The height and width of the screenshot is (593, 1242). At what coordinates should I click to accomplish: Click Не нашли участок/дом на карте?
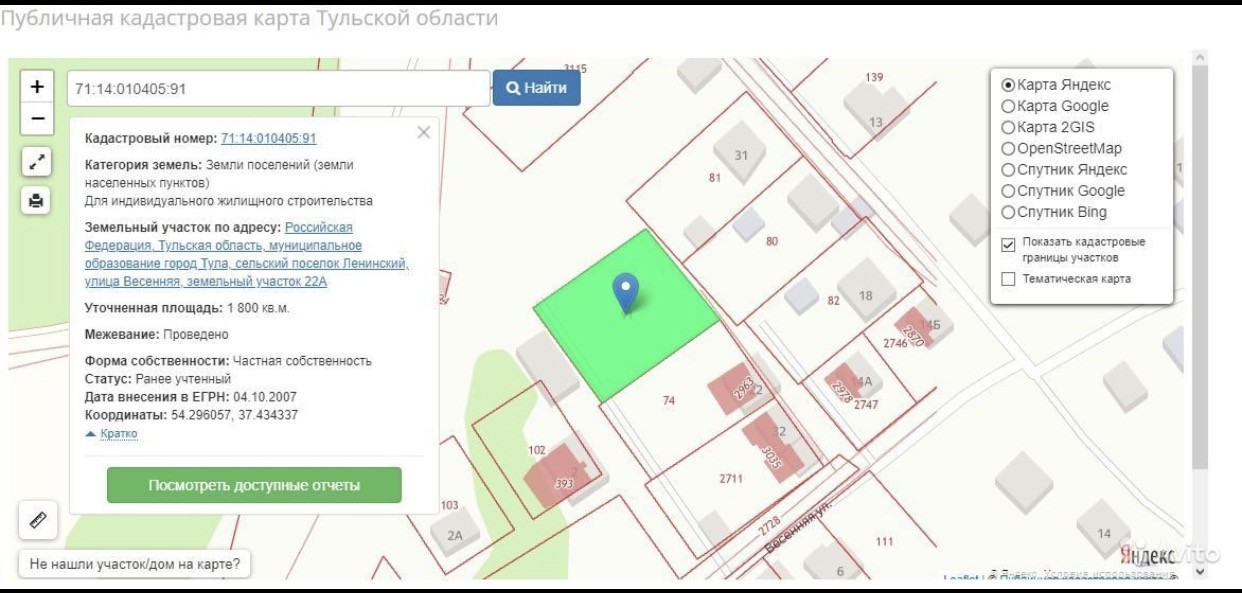tap(135, 564)
